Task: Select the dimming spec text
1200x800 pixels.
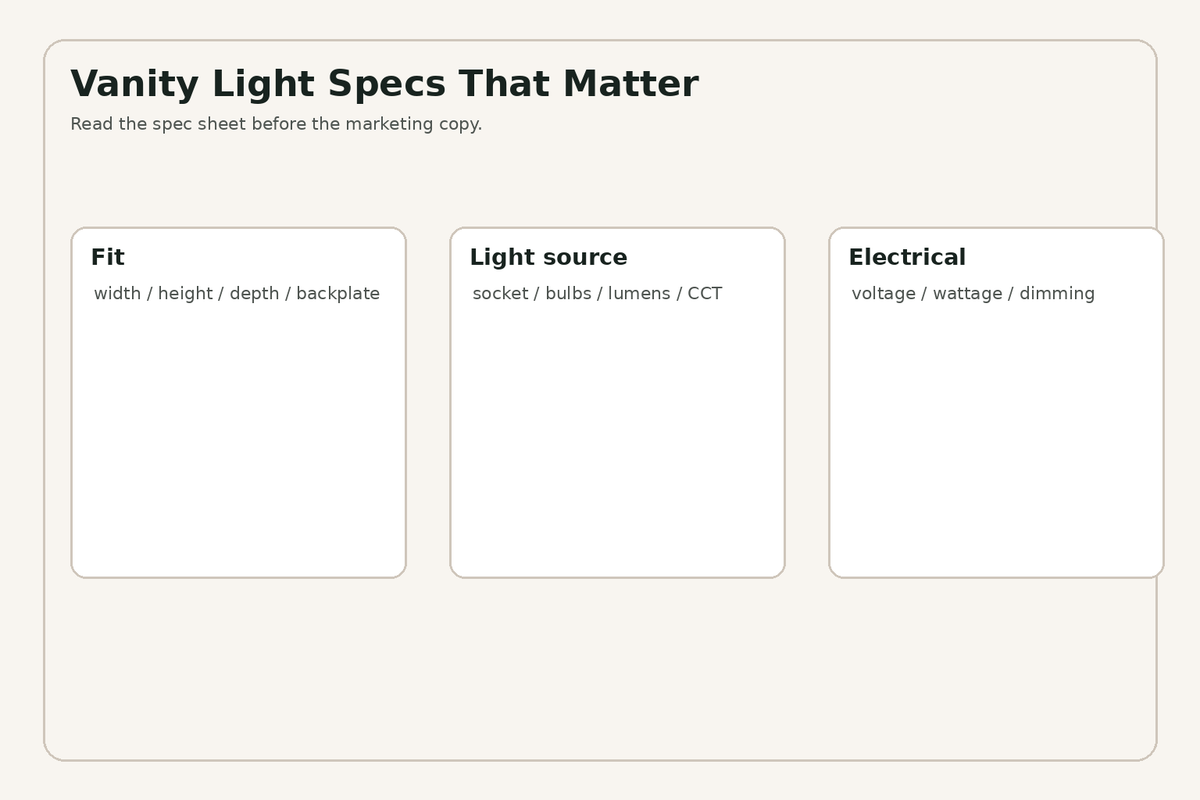Action: pyautogui.click(x=1057, y=294)
